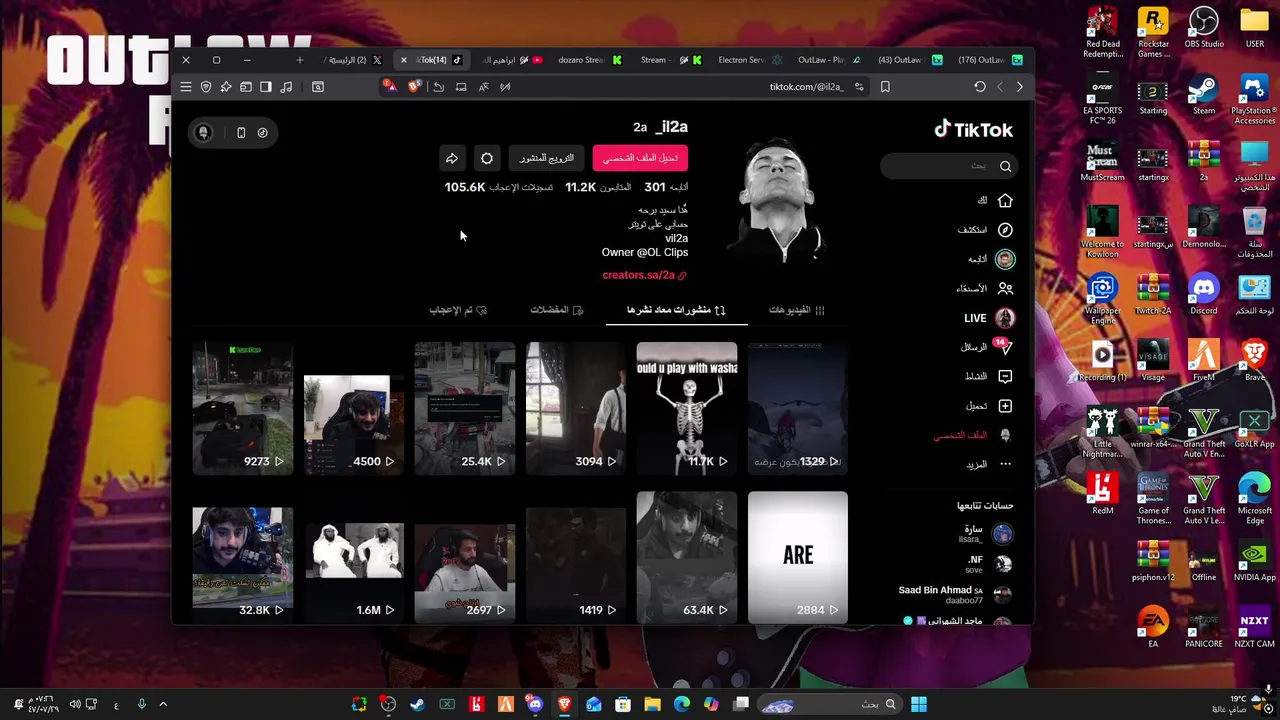Expand the system tray hidden icons chevron

point(163,705)
